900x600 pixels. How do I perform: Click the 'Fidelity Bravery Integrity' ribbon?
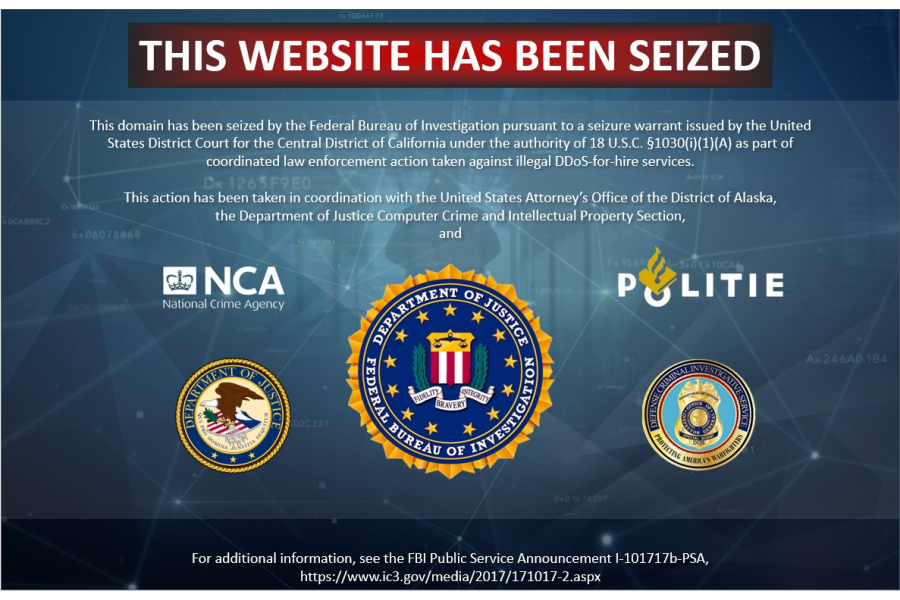(451, 397)
